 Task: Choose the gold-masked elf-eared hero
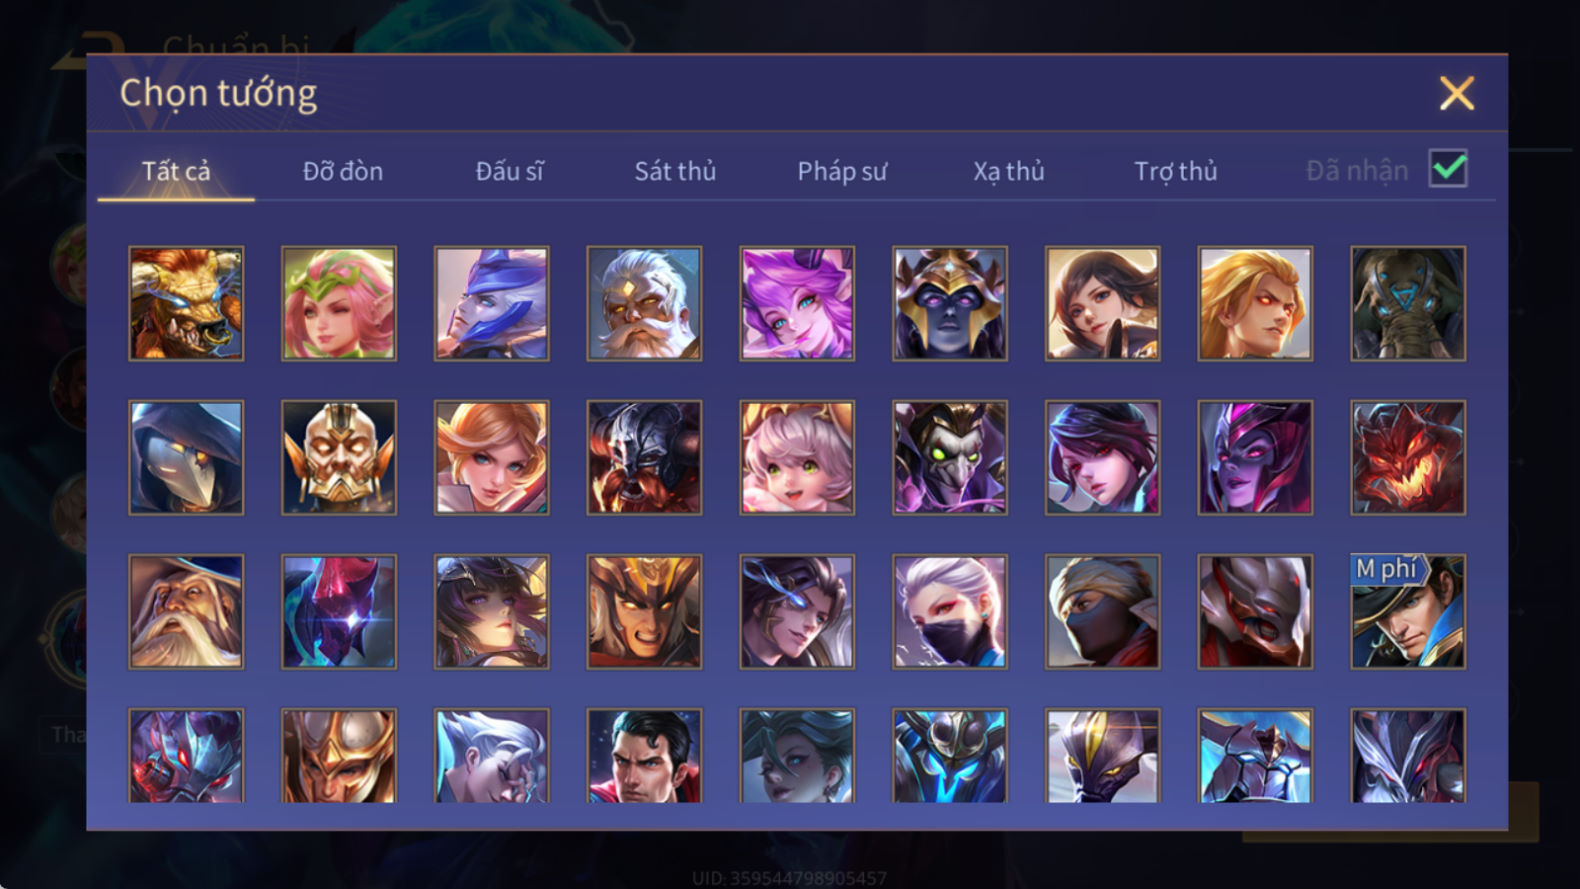coord(339,458)
